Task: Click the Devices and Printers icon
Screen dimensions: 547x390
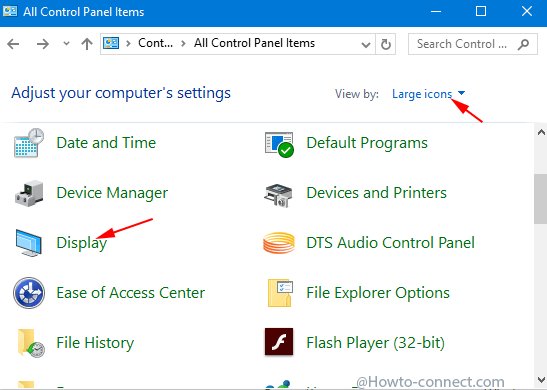Action: pos(278,195)
